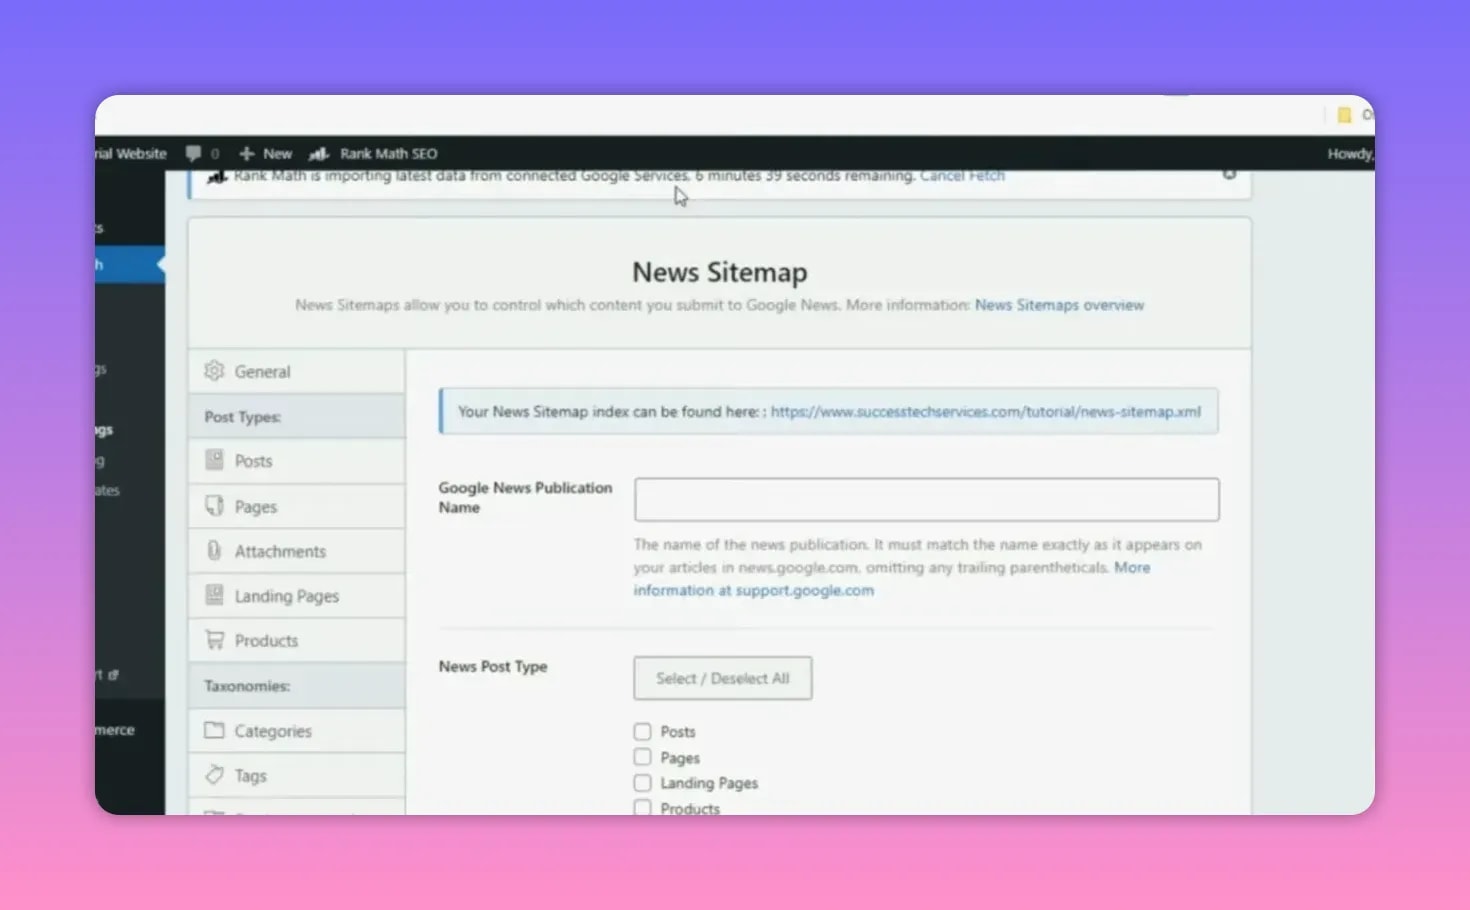
Task: Open the New content menu
Action: click(265, 153)
